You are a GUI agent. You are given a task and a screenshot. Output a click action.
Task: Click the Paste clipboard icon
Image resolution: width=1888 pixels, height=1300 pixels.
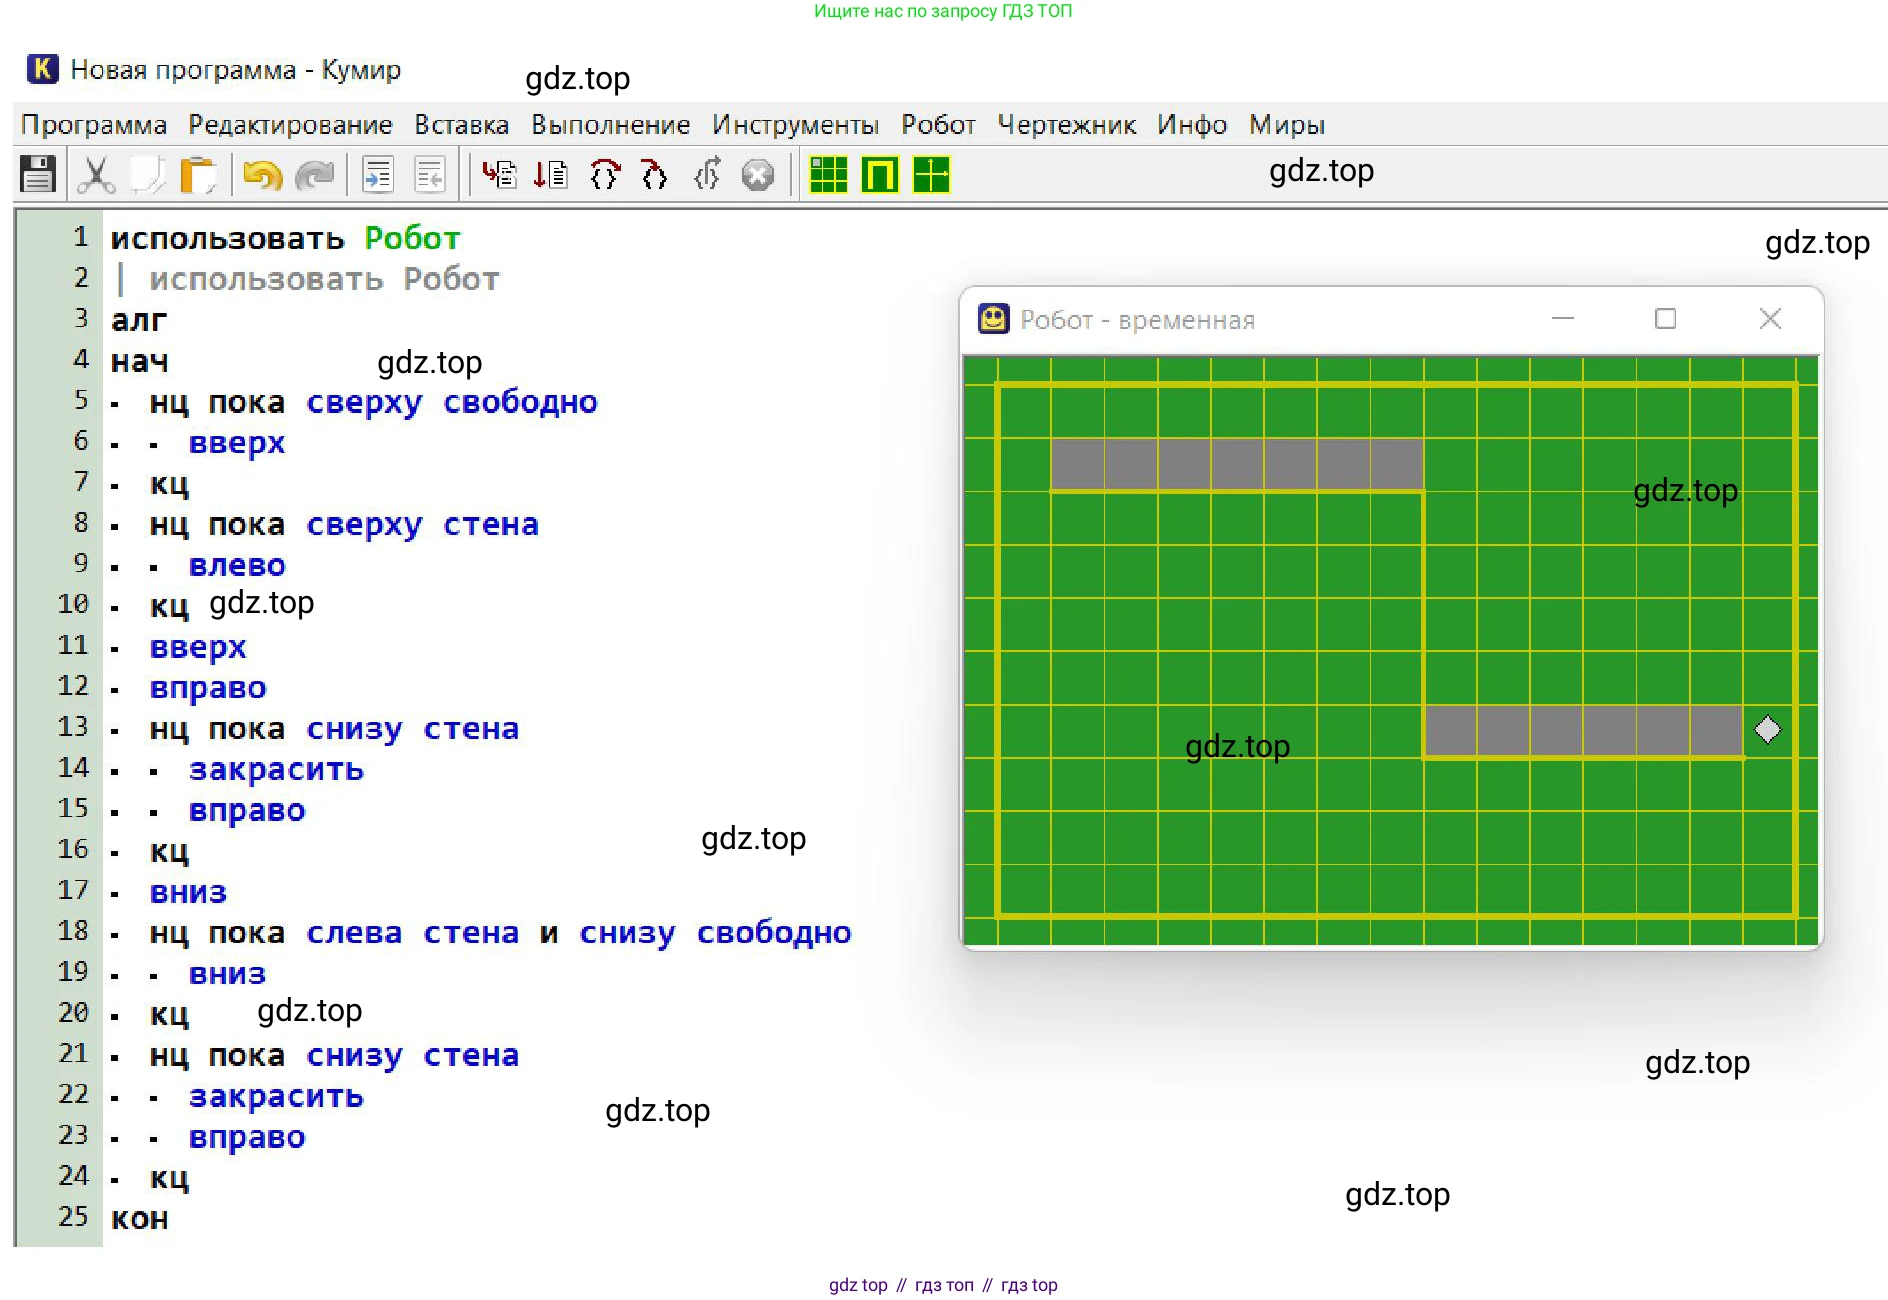pyautogui.click(x=198, y=175)
